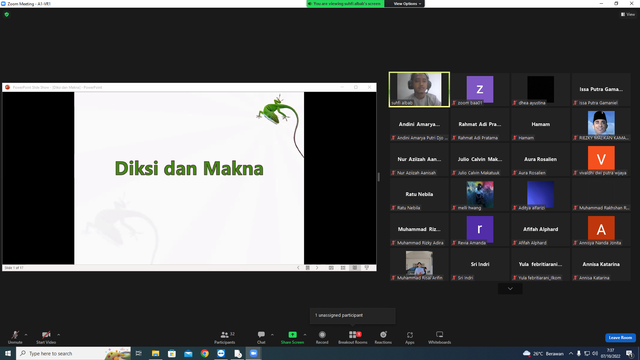This screenshot has height=360, width=640.
Task: Open Mail app from the taskbar
Action: [x=188, y=353]
